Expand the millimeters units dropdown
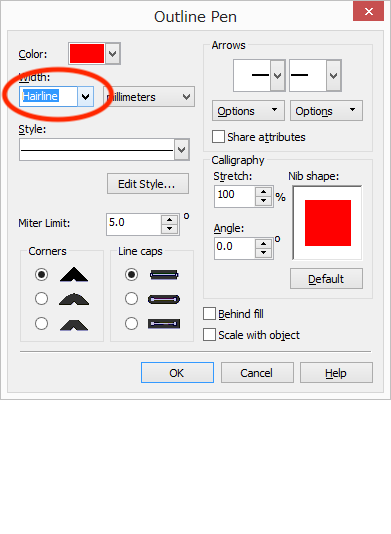 tap(149, 97)
